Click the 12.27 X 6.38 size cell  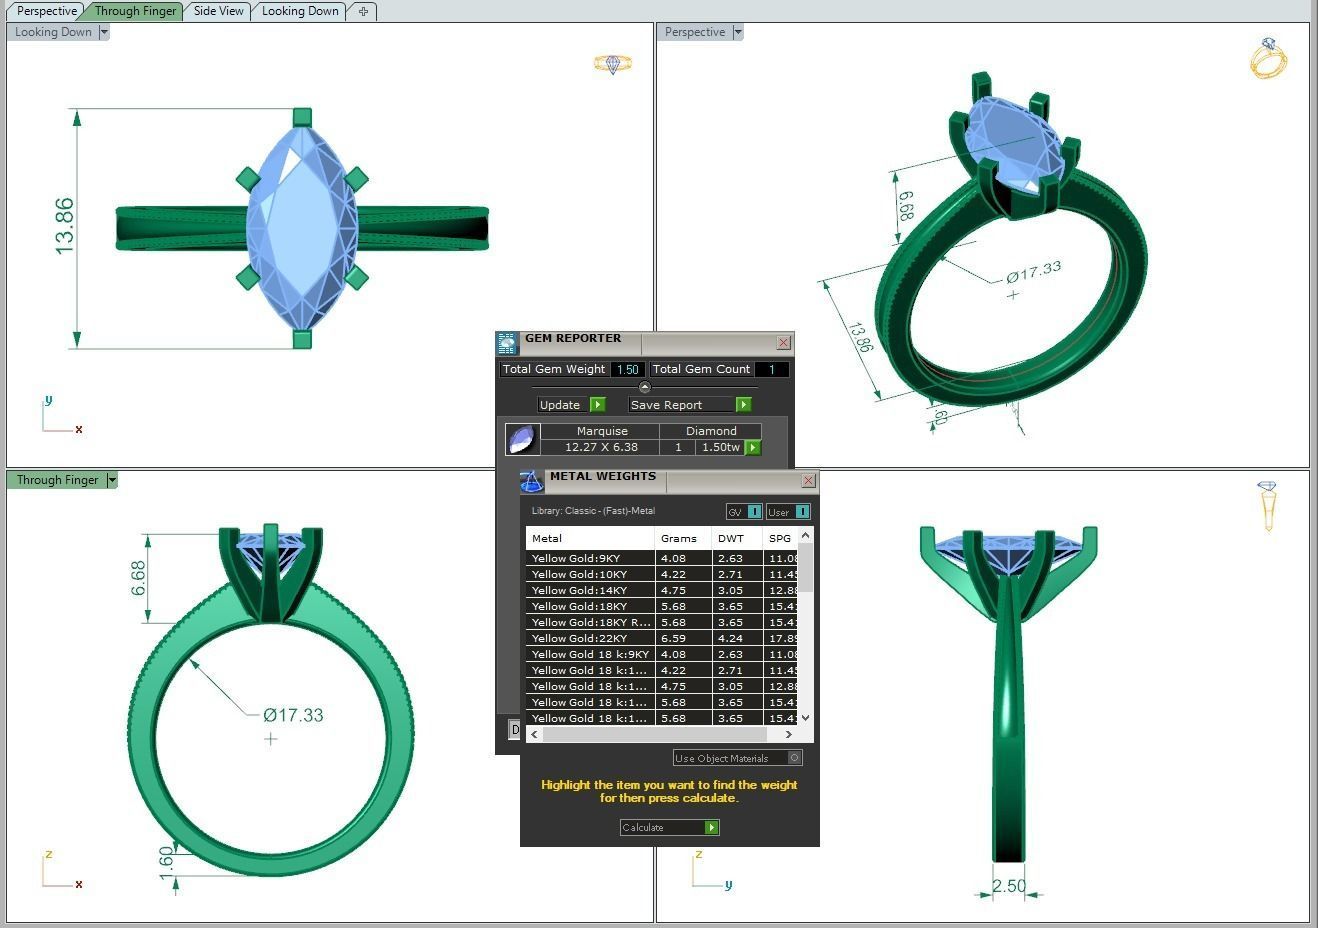pyautogui.click(x=601, y=447)
